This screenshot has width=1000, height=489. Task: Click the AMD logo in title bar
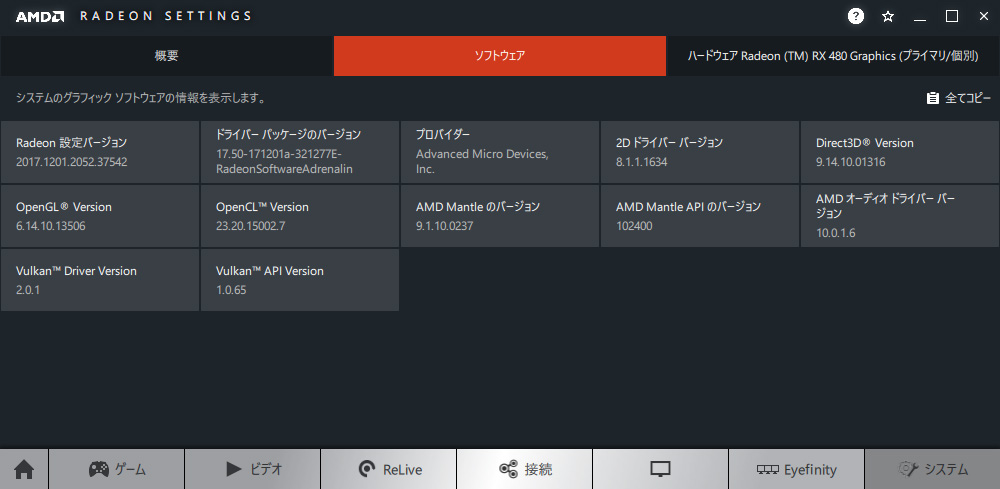[40, 17]
